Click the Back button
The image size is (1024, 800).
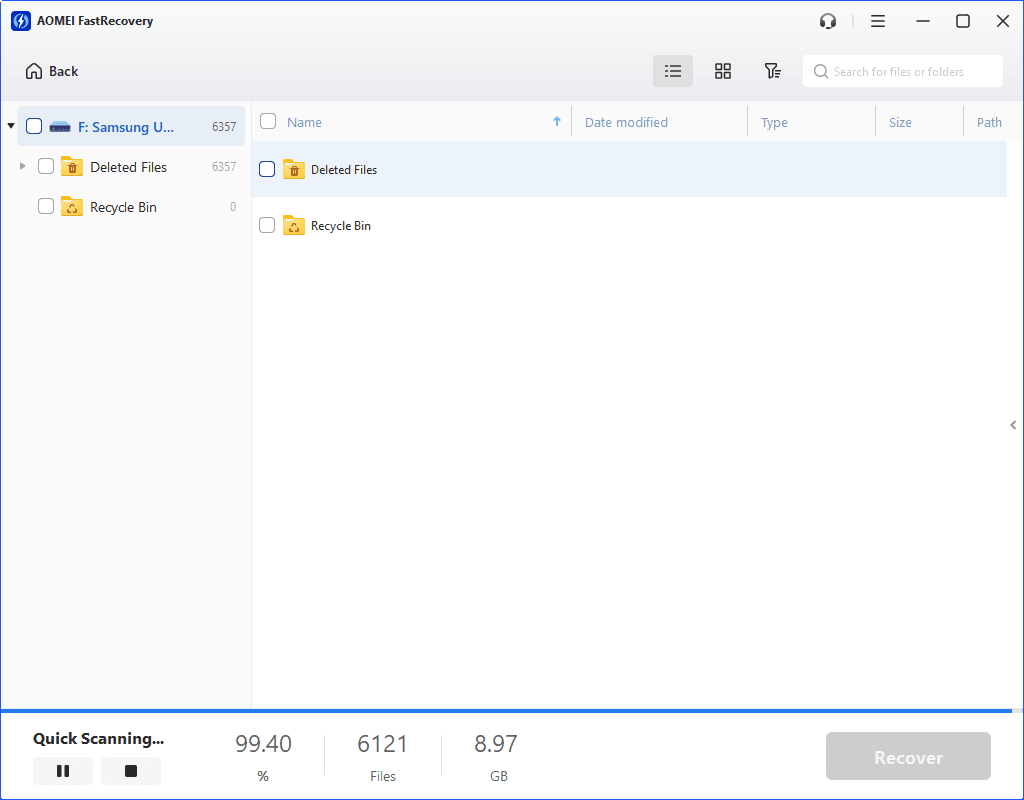tap(51, 71)
